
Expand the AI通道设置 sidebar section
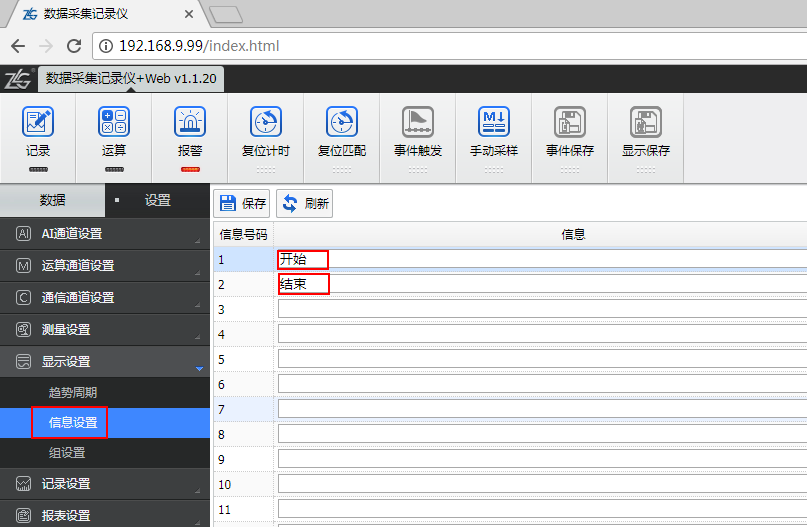click(x=105, y=234)
